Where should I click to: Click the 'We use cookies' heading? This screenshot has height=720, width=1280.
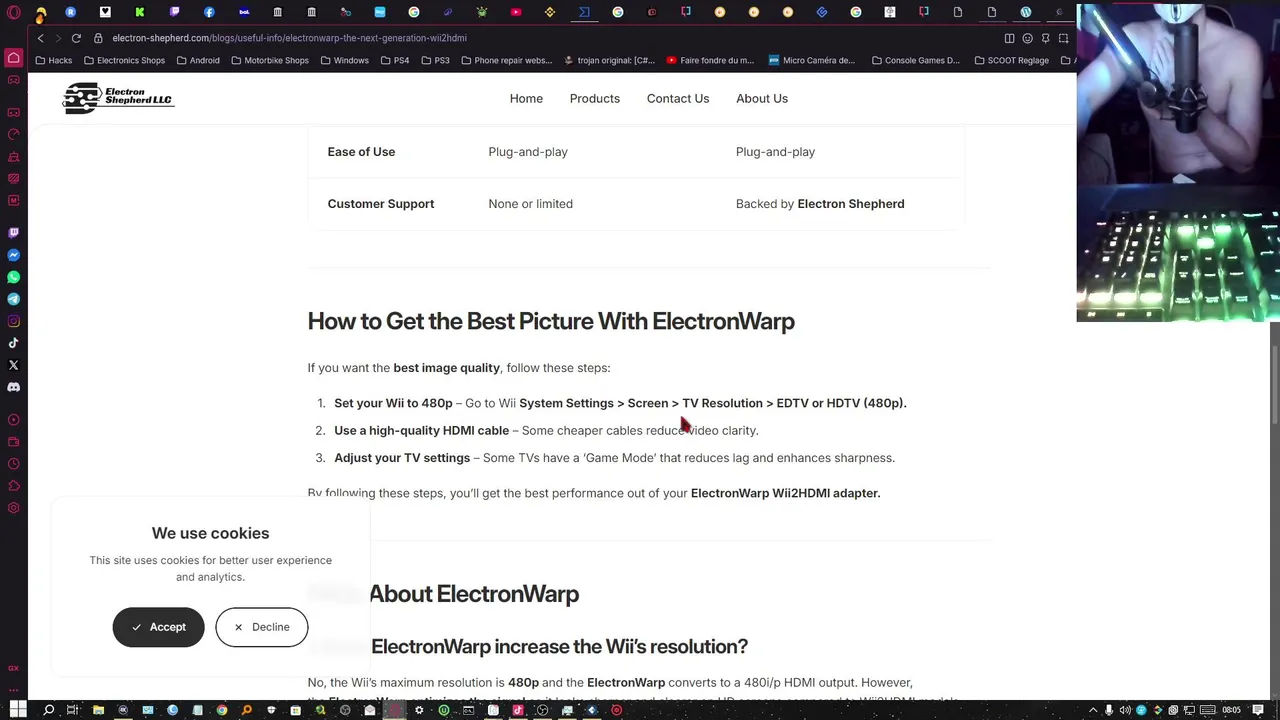(x=210, y=533)
